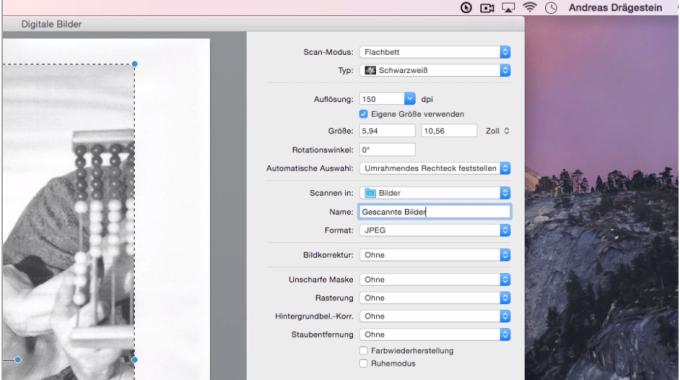Enable Farbwiederherstellung checkbox

coord(363,351)
